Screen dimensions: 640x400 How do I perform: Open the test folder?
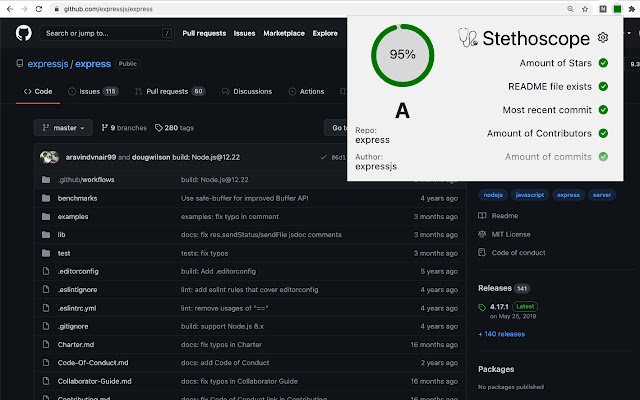pyautogui.click(x=64, y=253)
